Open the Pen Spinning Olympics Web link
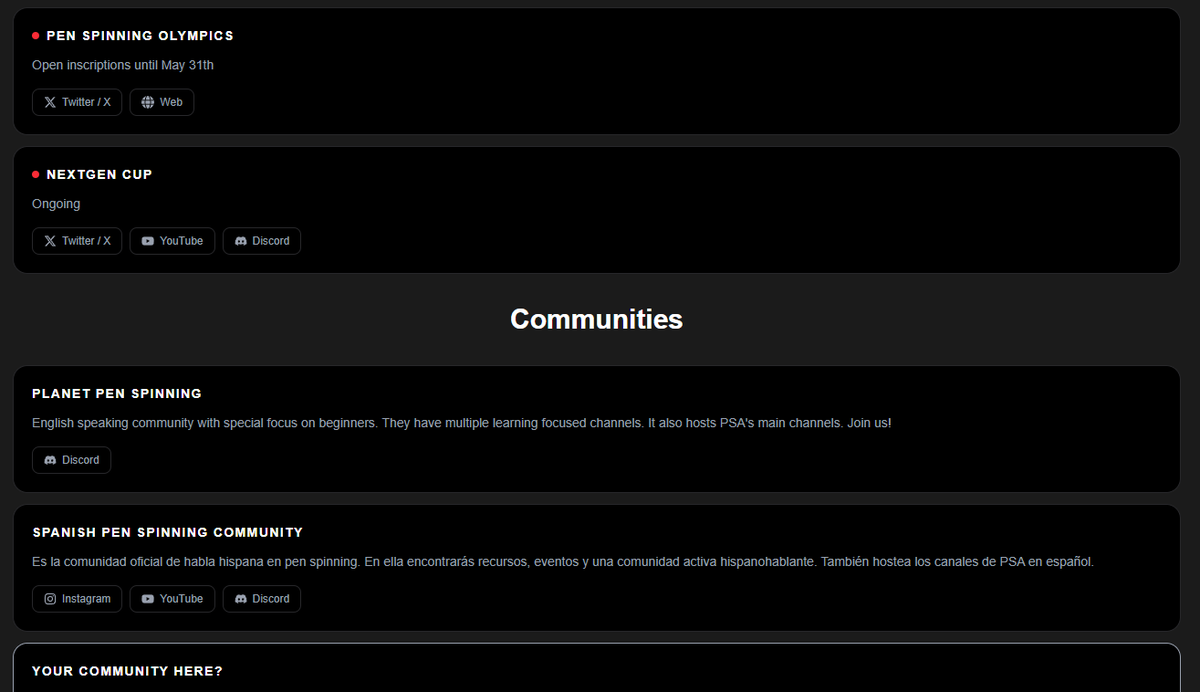This screenshot has width=1200, height=692. click(x=162, y=102)
